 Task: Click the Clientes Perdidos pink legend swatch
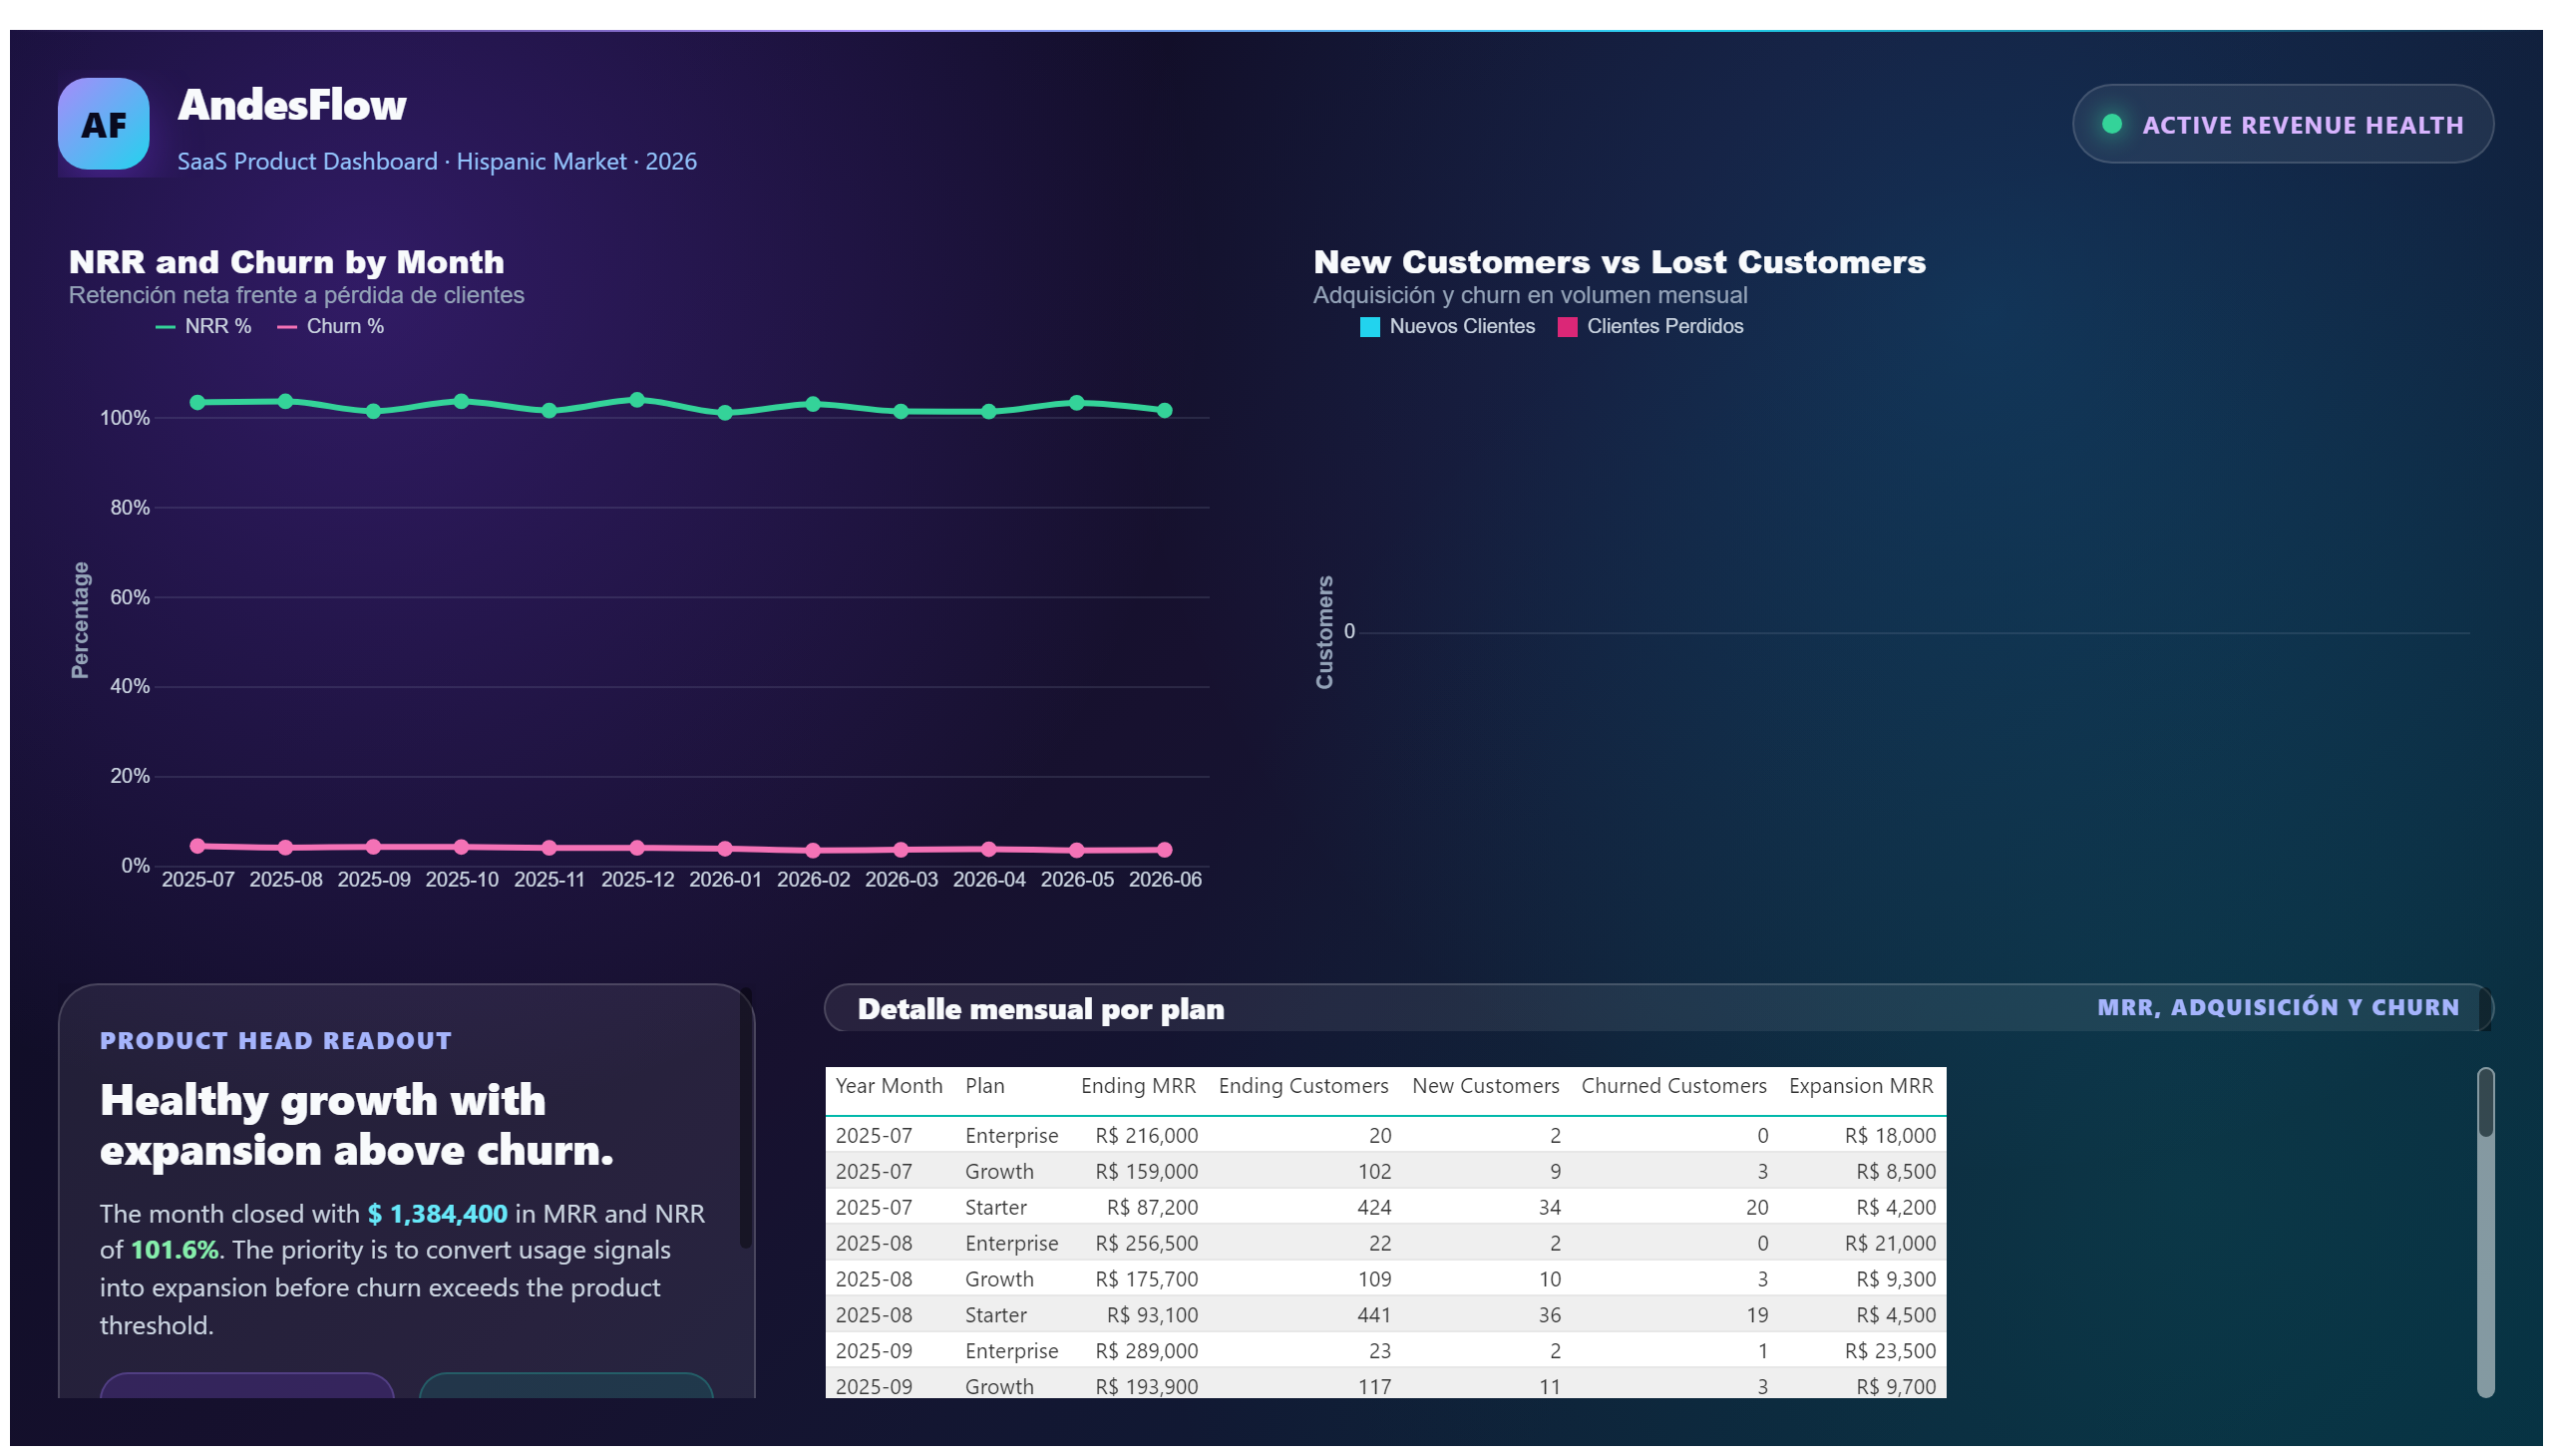(x=1566, y=327)
